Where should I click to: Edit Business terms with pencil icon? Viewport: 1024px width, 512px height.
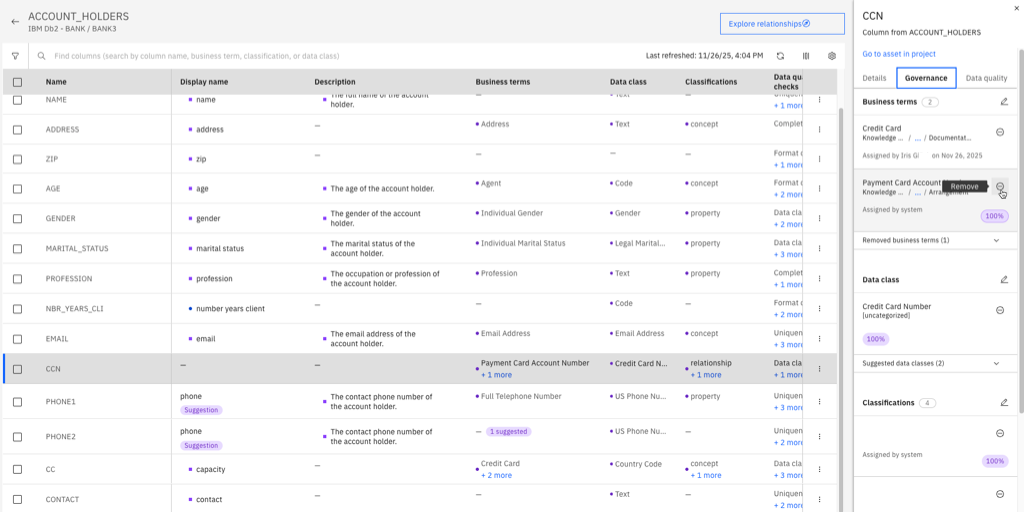click(1004, 102)
